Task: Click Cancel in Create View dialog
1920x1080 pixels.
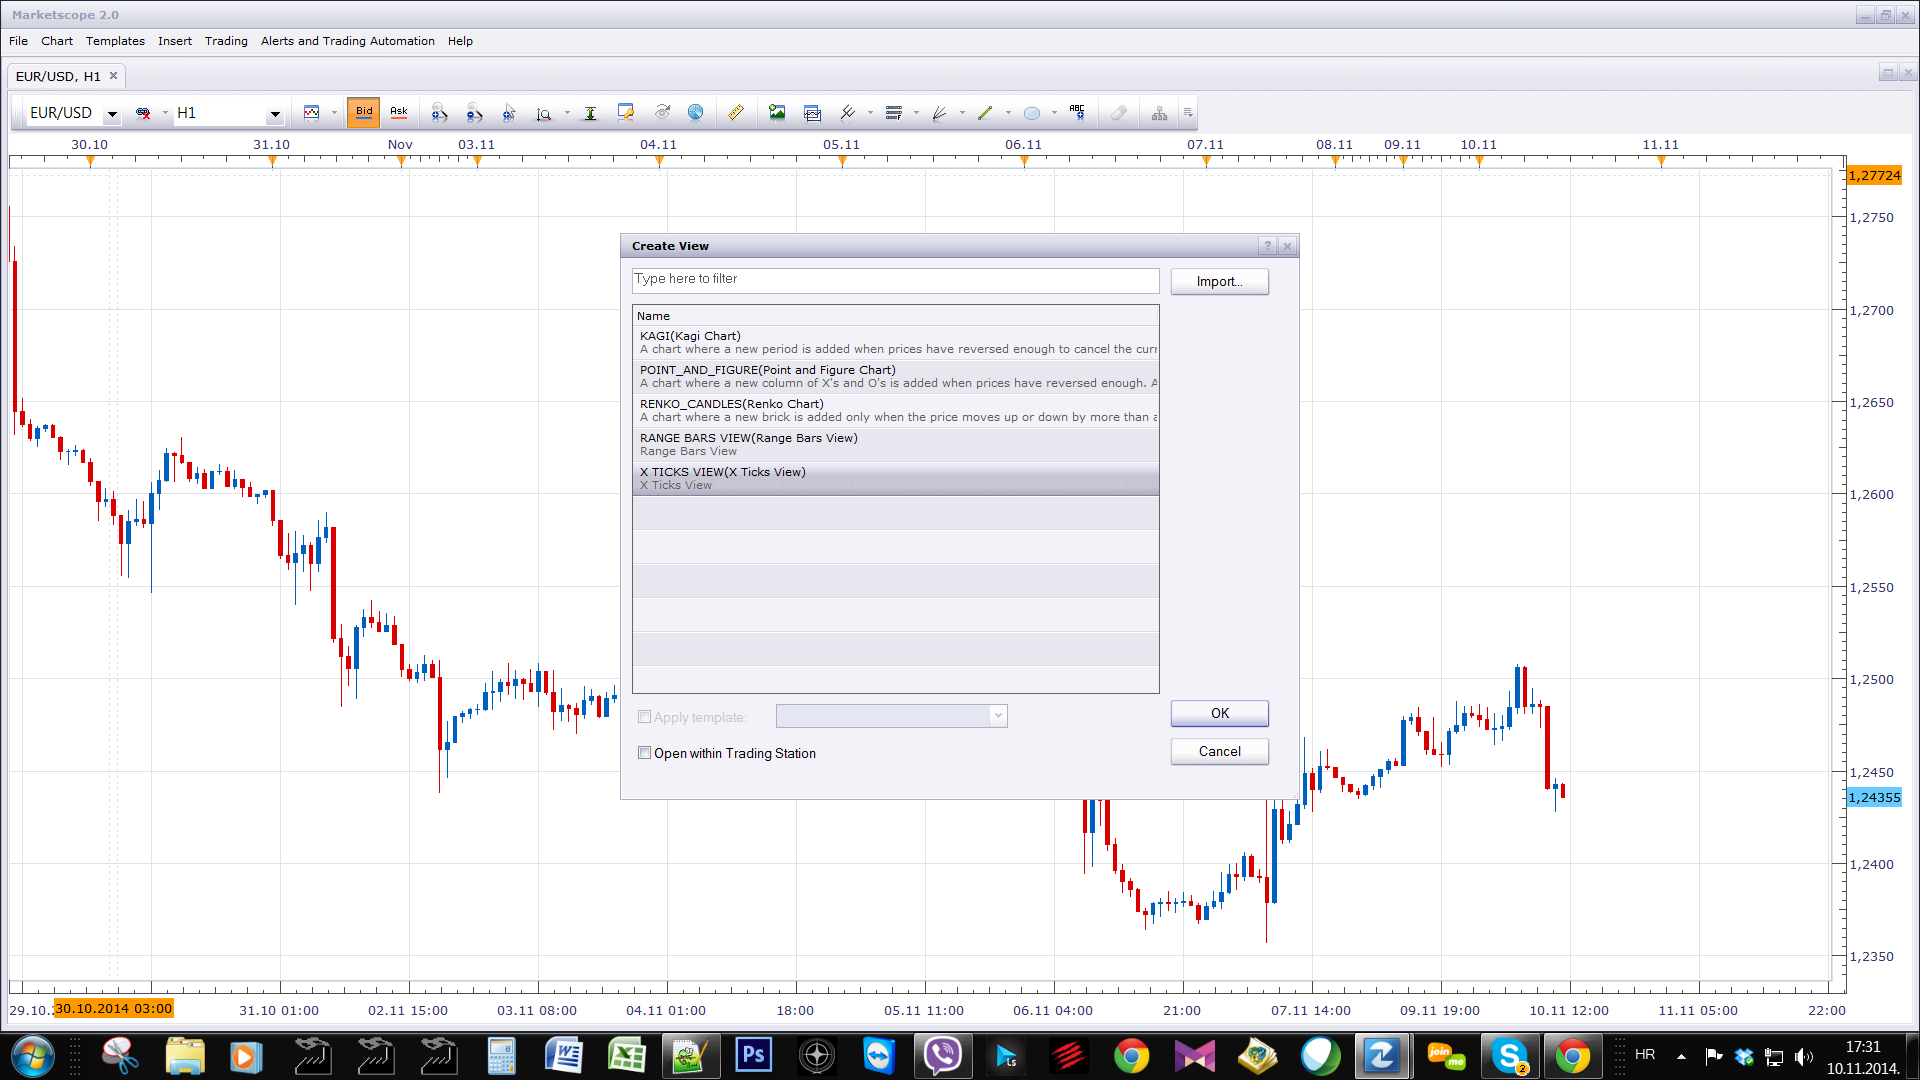Action: click(x=1220, y=751)
